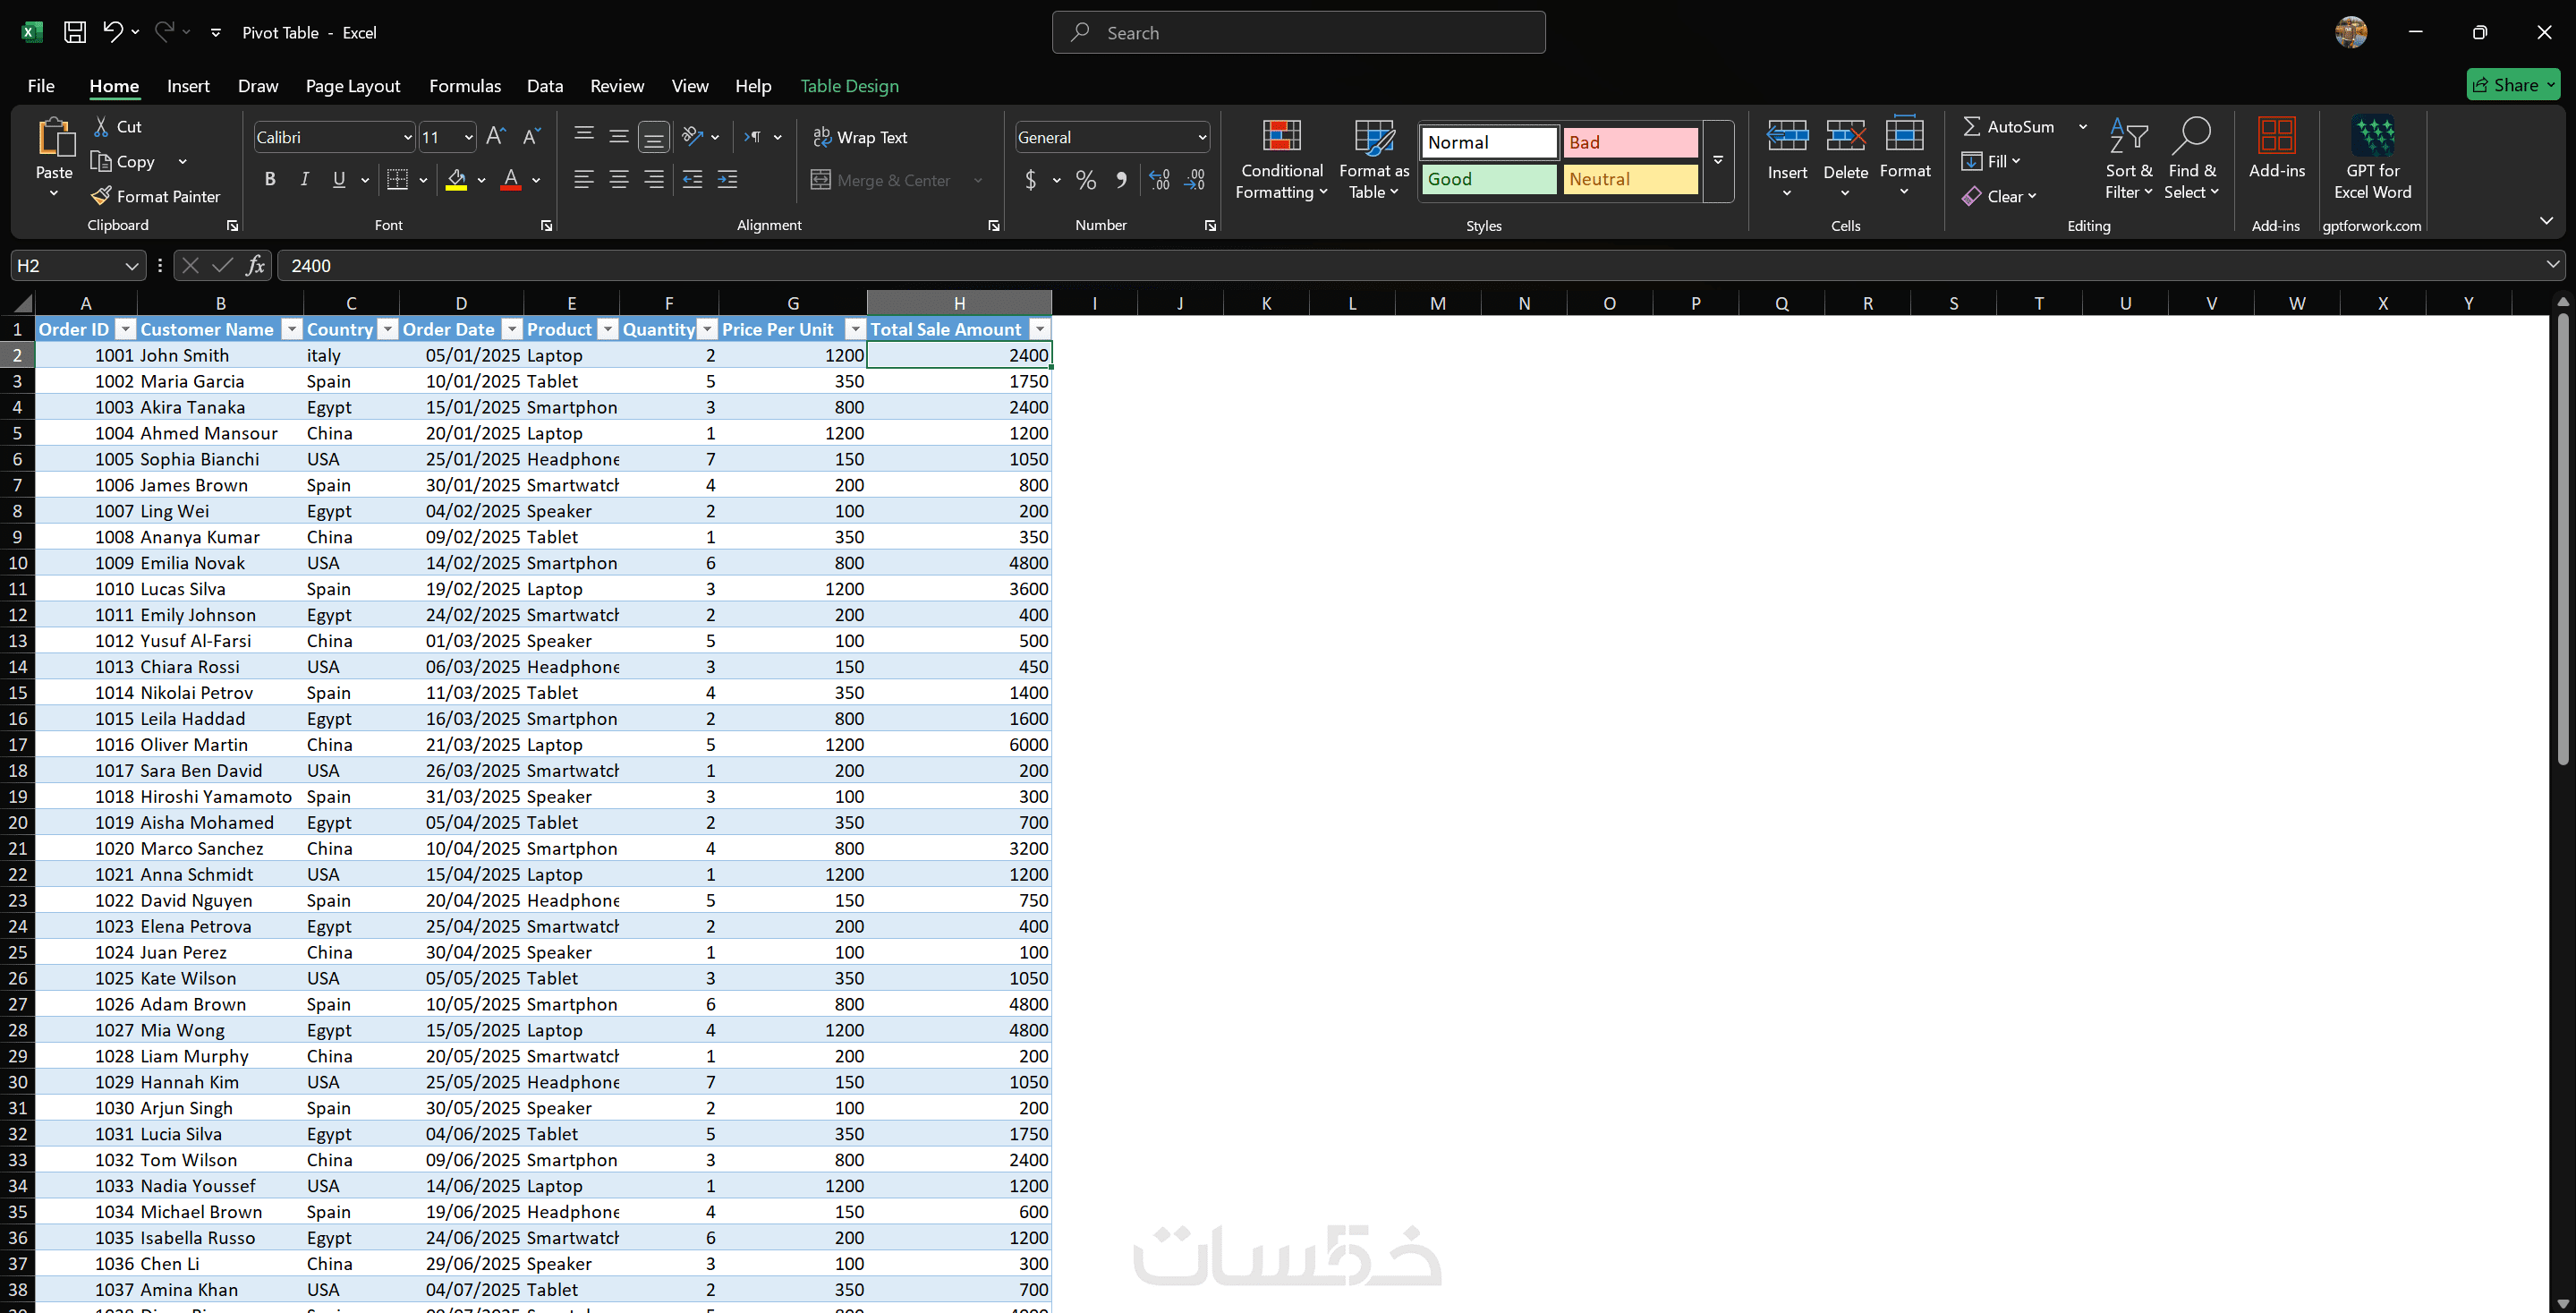Click the Format Painter brush icon
The height and width of the screenshot is (1313, 2576).
101,196
